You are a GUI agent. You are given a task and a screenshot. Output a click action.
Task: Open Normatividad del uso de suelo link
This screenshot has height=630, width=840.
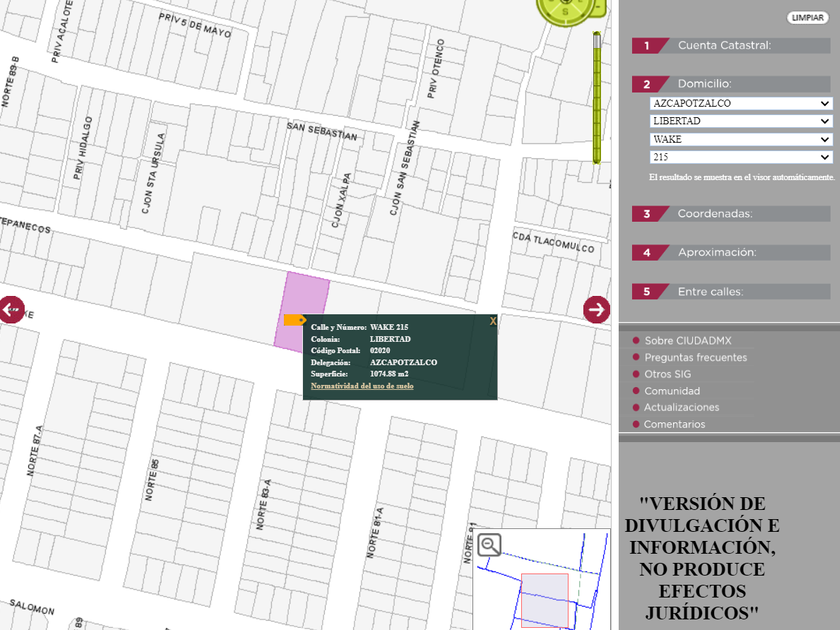(362, 385)
